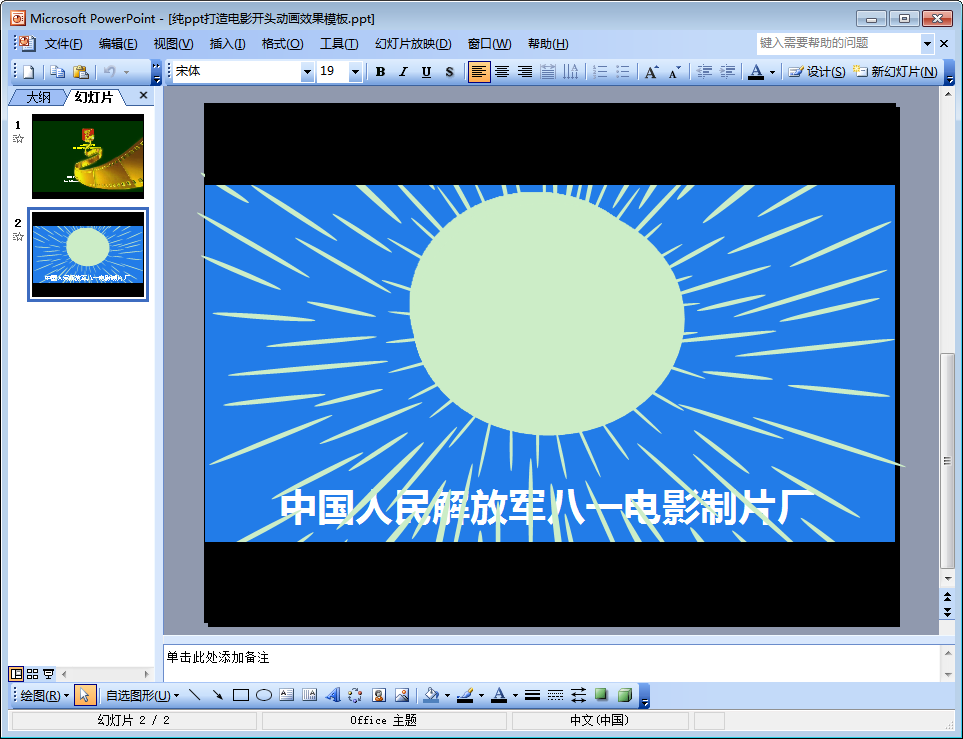Viewport: 963px width, 739px height.
Task: Switch to the 大纲 outline tab
Action: (x=38, y=97)
